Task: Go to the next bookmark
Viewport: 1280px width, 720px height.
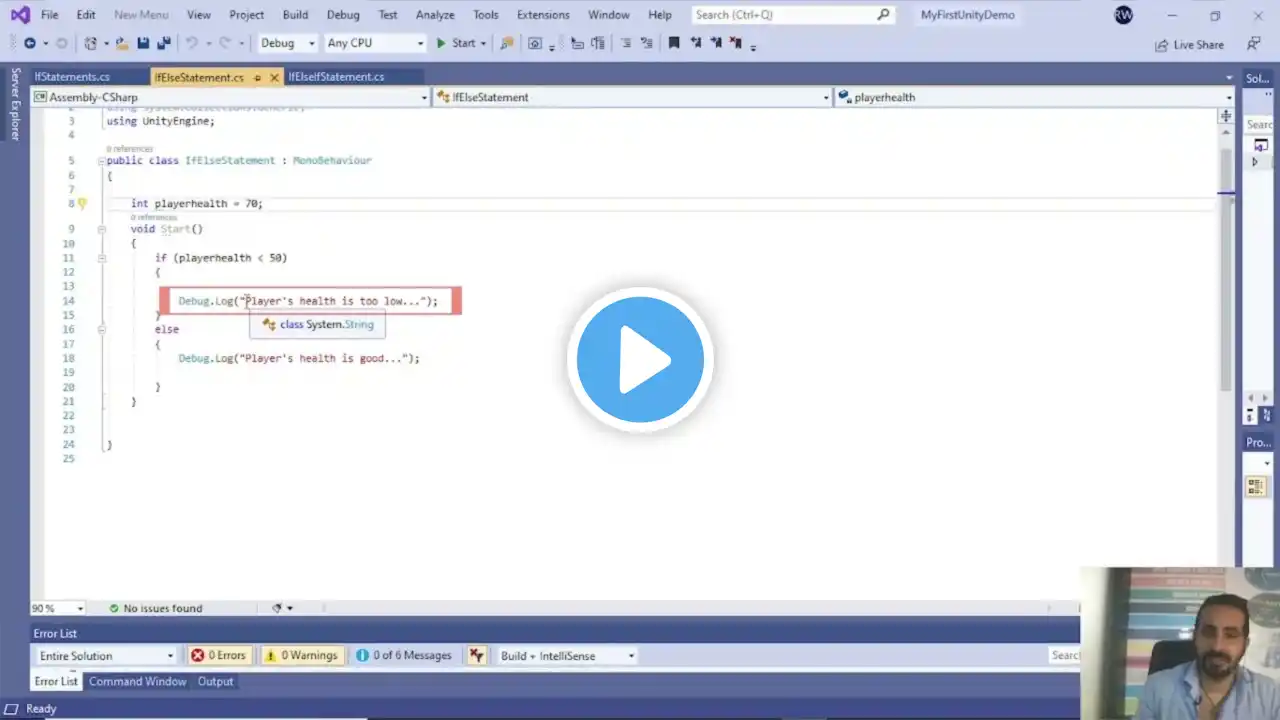Action: point(716,43)
